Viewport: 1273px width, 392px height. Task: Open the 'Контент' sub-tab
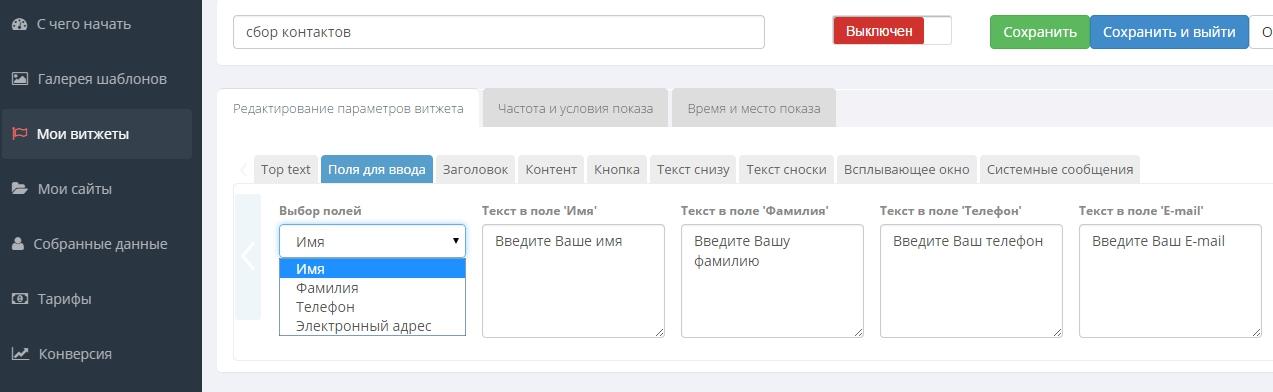click(x=551, y=169)
